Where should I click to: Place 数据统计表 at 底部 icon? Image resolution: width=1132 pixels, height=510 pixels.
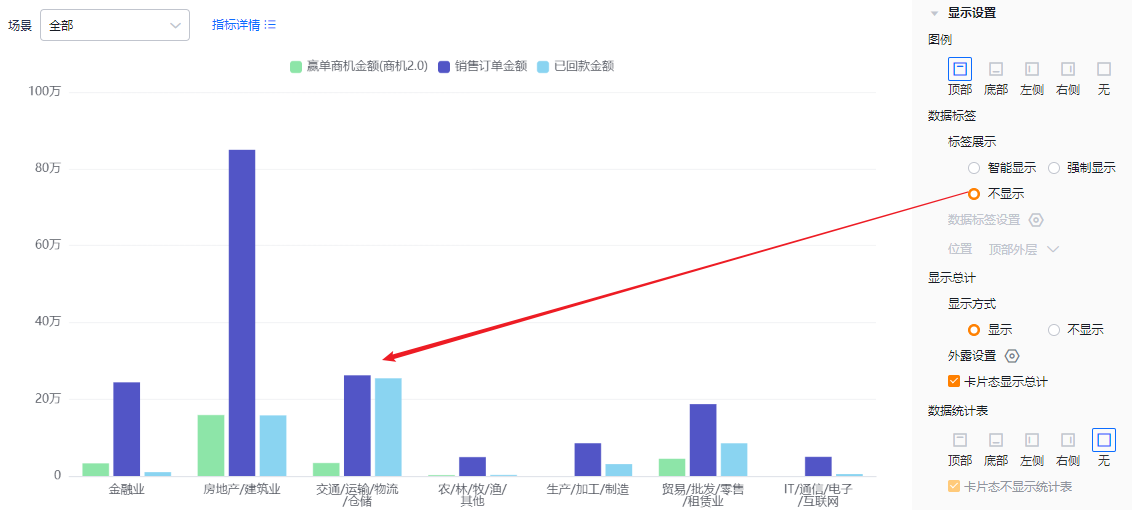[996, 440]
